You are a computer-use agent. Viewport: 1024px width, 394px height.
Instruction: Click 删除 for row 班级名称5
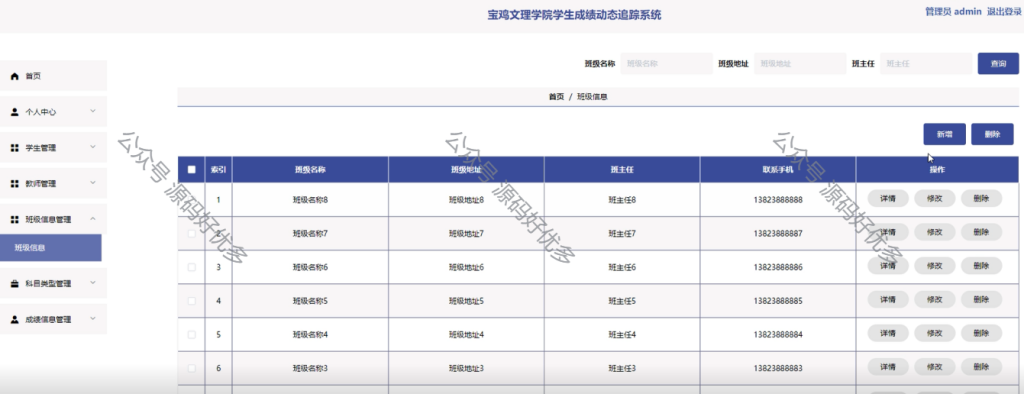(981, 300)
